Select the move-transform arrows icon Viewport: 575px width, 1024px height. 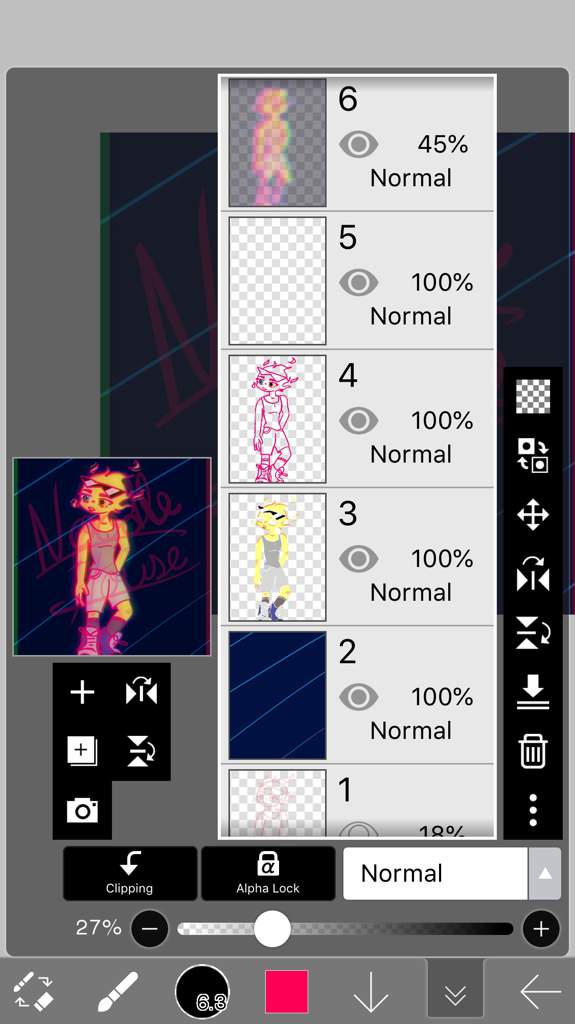[x=533, y=515]
